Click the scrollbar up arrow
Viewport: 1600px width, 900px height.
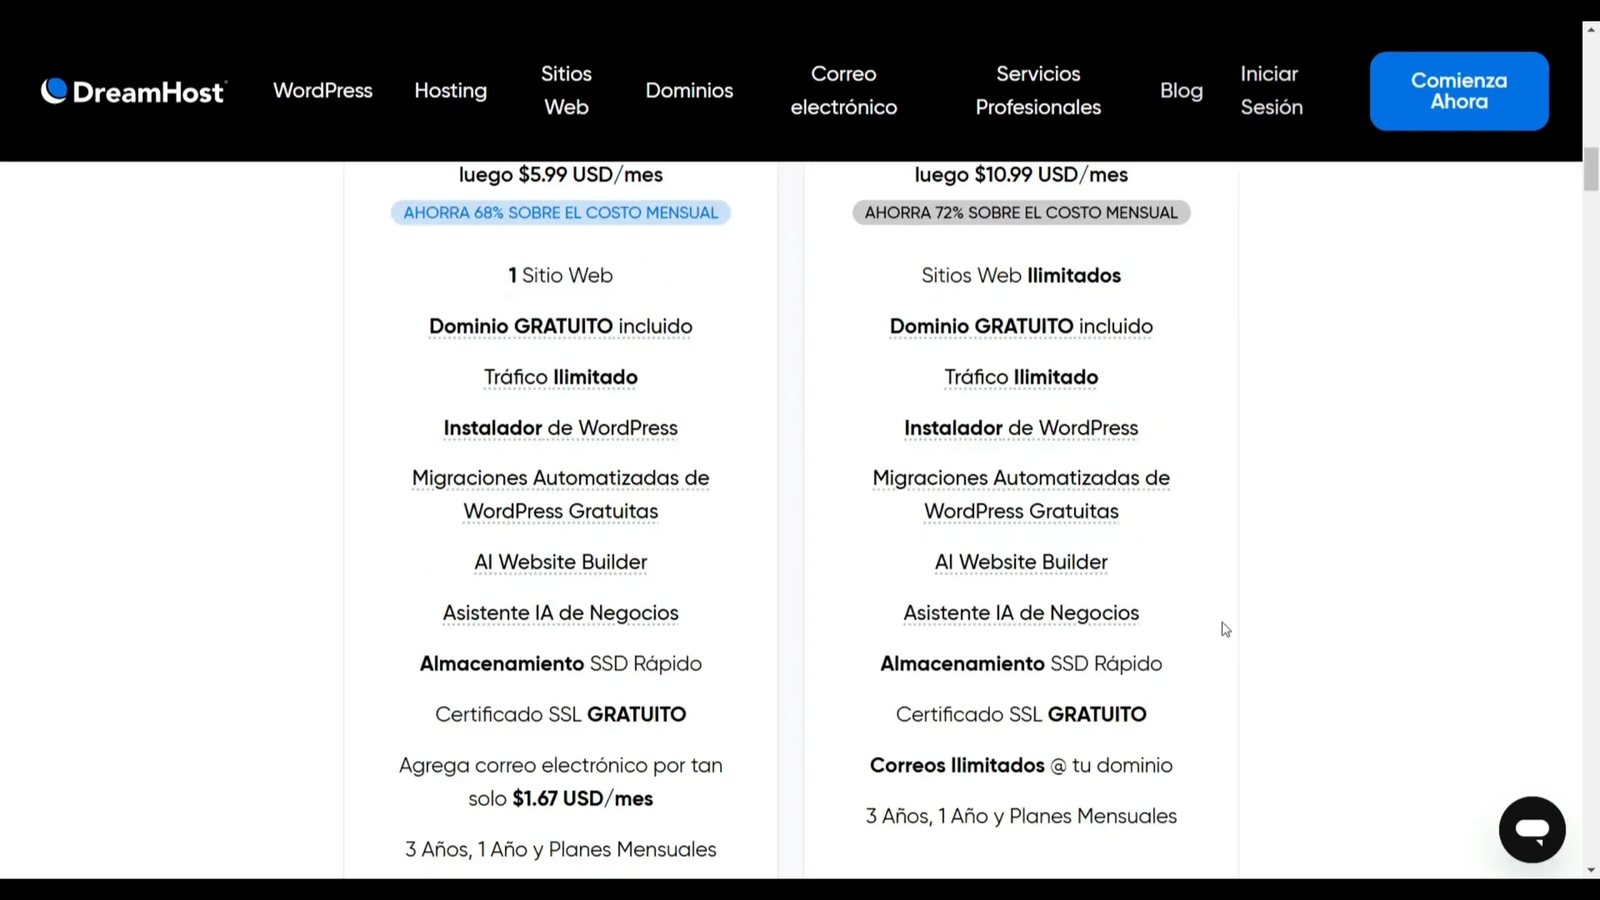(1591, 29)
